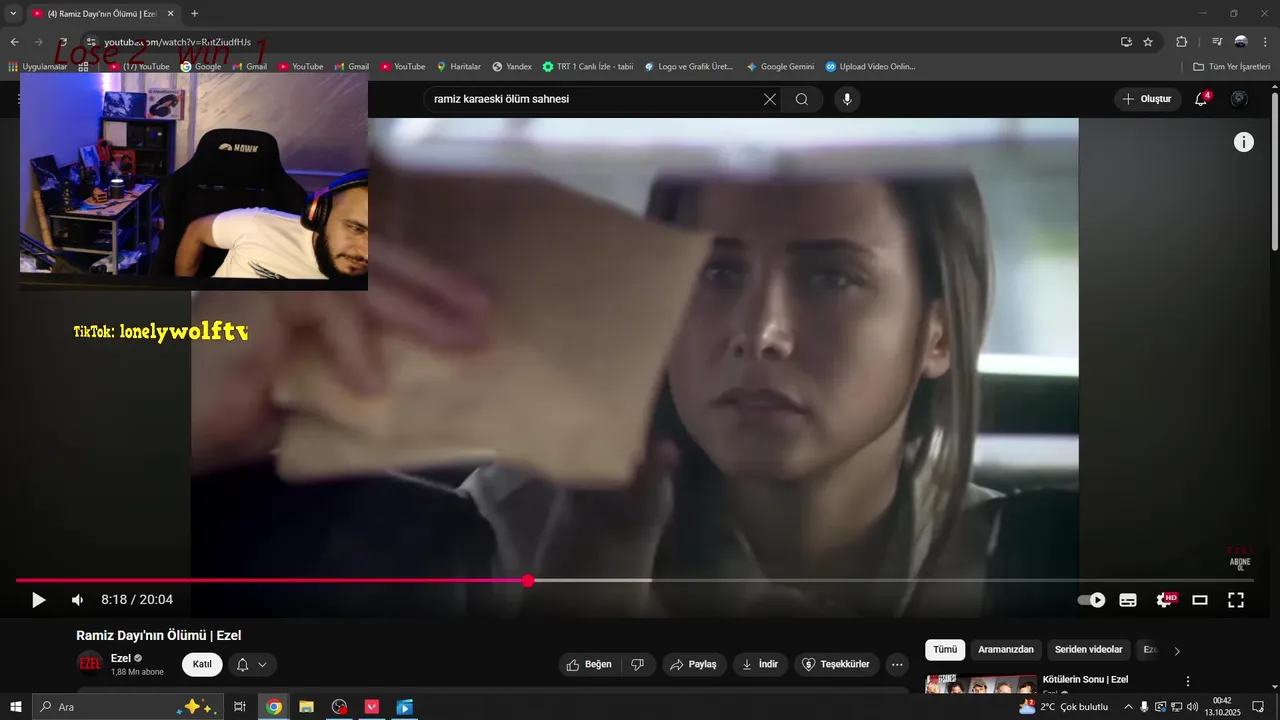Install or cast the page from the address bar icon
Viewport: 1280px width, 720px height.
pos(1126,42)
